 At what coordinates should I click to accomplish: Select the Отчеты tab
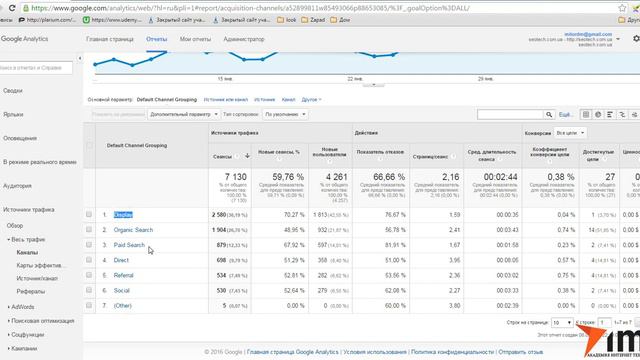point(157,39)
